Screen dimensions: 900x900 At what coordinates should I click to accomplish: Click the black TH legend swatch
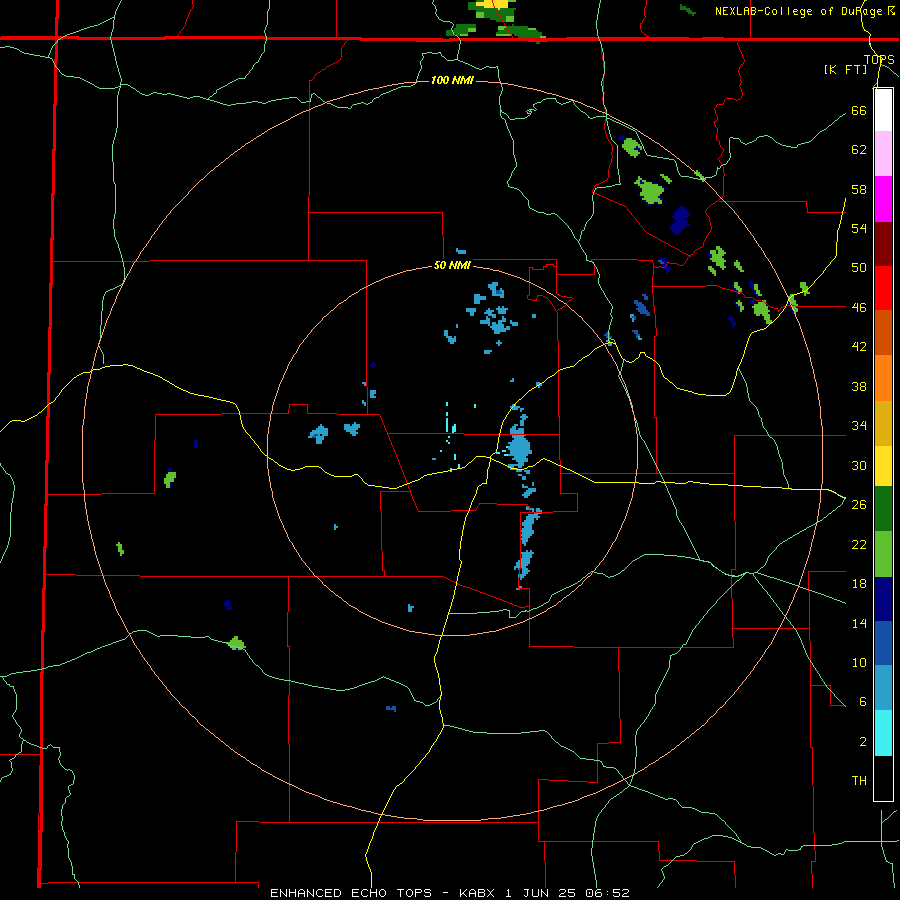(883, 778)
